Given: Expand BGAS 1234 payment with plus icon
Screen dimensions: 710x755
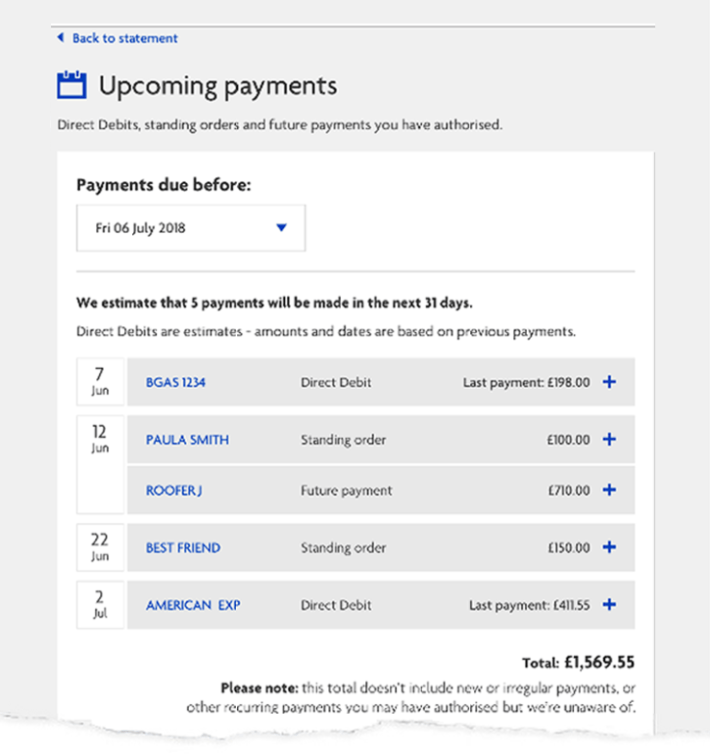Looking at the screenshot, I should point(609,382).
